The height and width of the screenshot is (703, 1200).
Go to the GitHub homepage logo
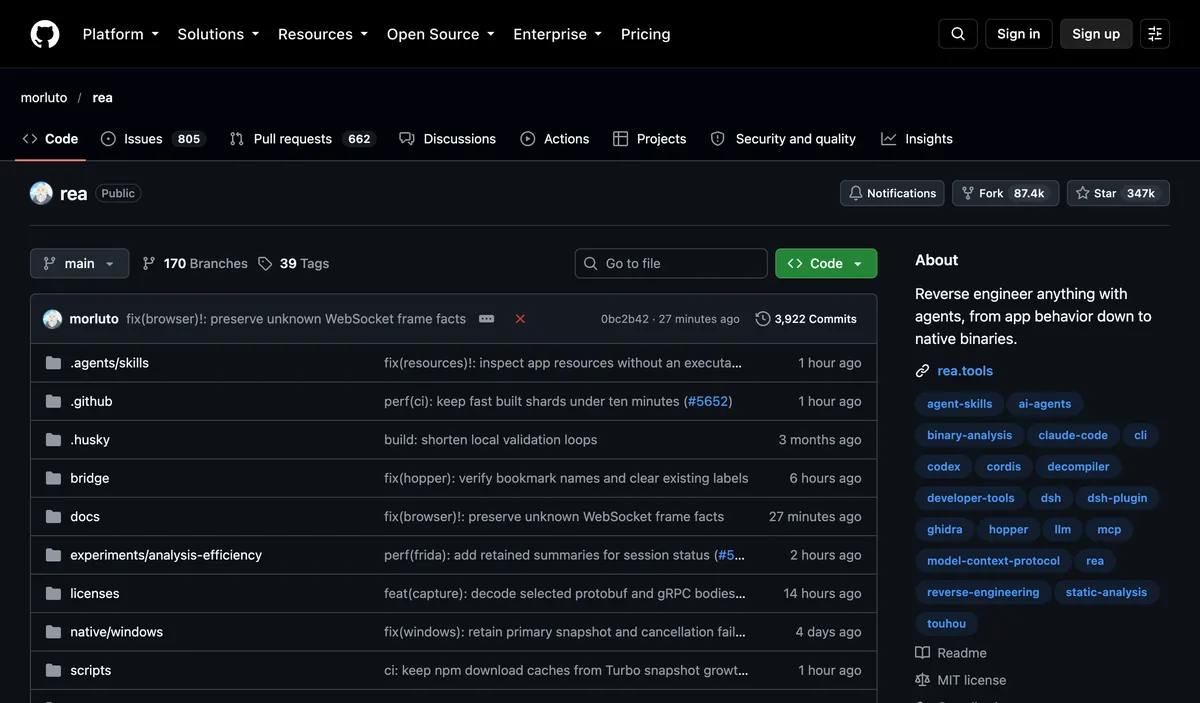[x=45, y=34]
